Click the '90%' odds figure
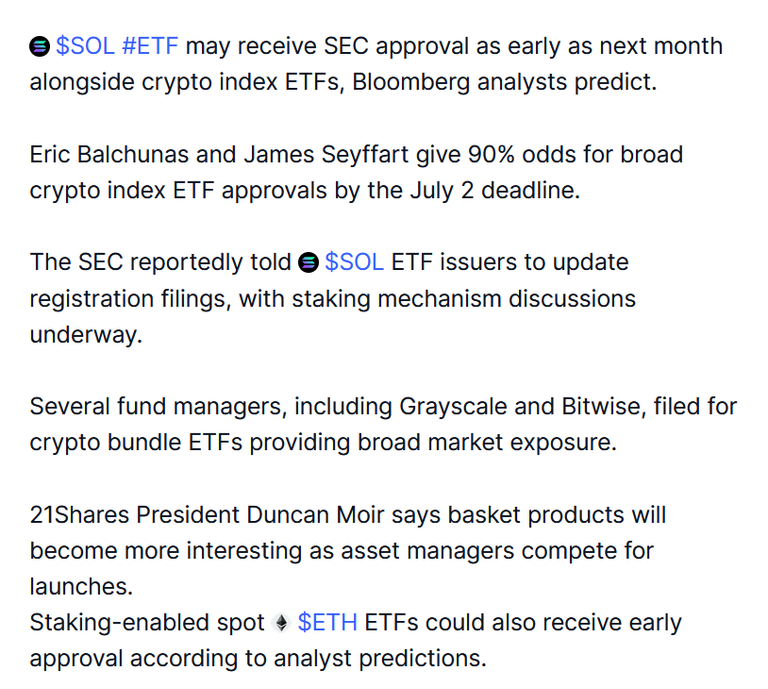The image size is (768, 689). tap(491, 154)
